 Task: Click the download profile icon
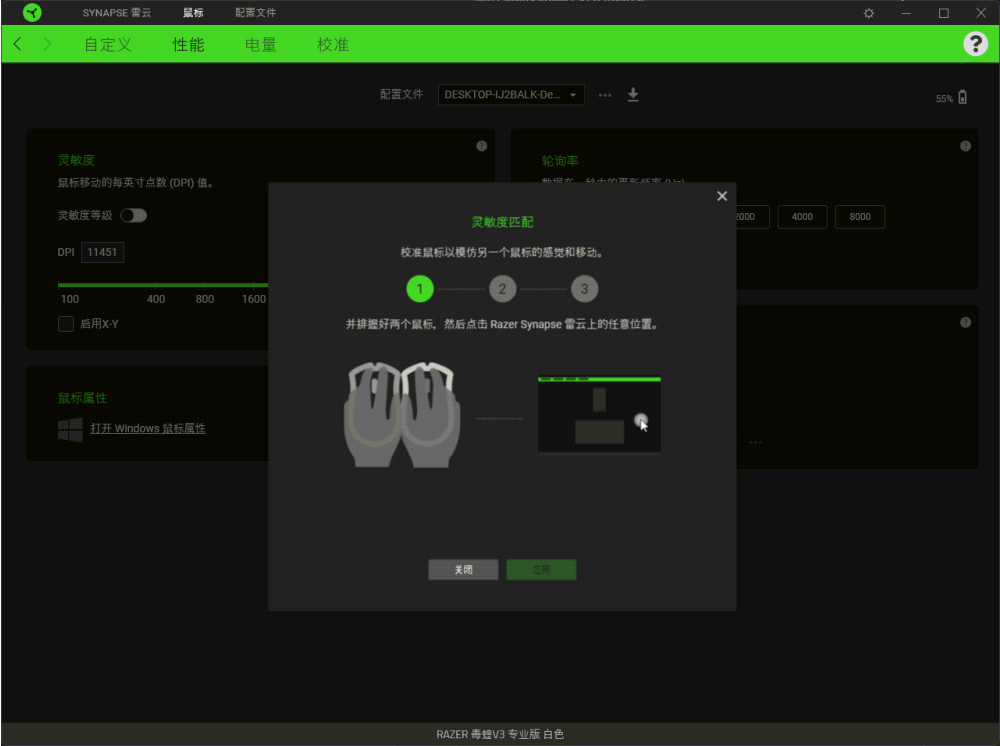(633, 95)
